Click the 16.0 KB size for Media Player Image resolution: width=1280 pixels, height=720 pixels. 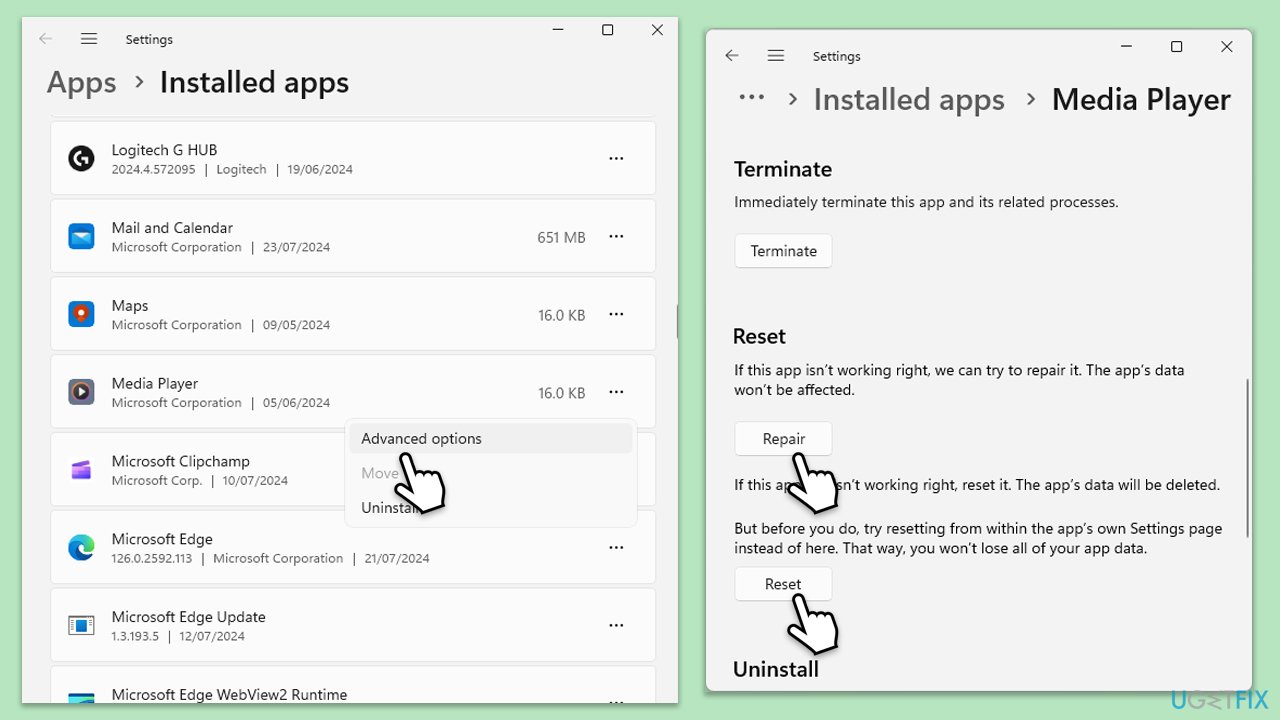click(x=562, y=393)
